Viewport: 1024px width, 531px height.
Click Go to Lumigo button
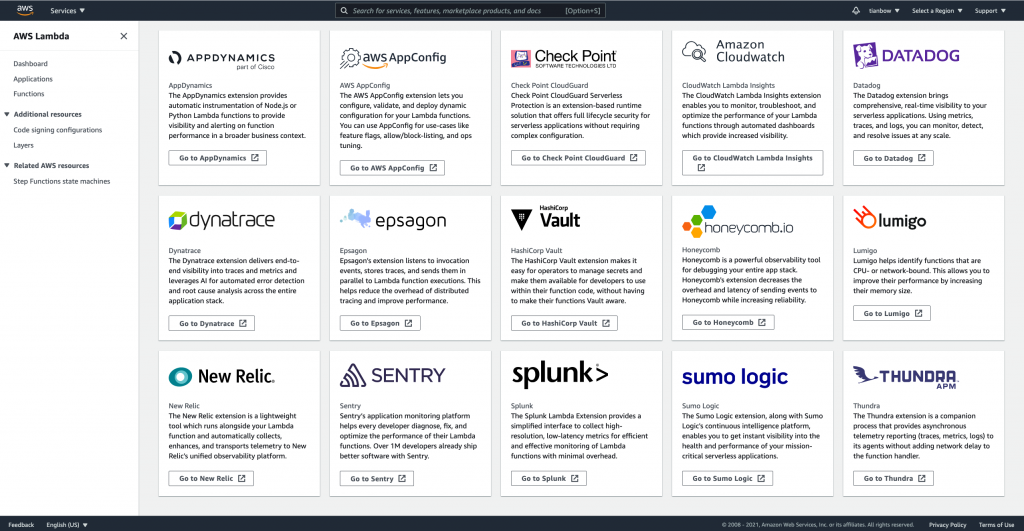(x=891, y=314)
